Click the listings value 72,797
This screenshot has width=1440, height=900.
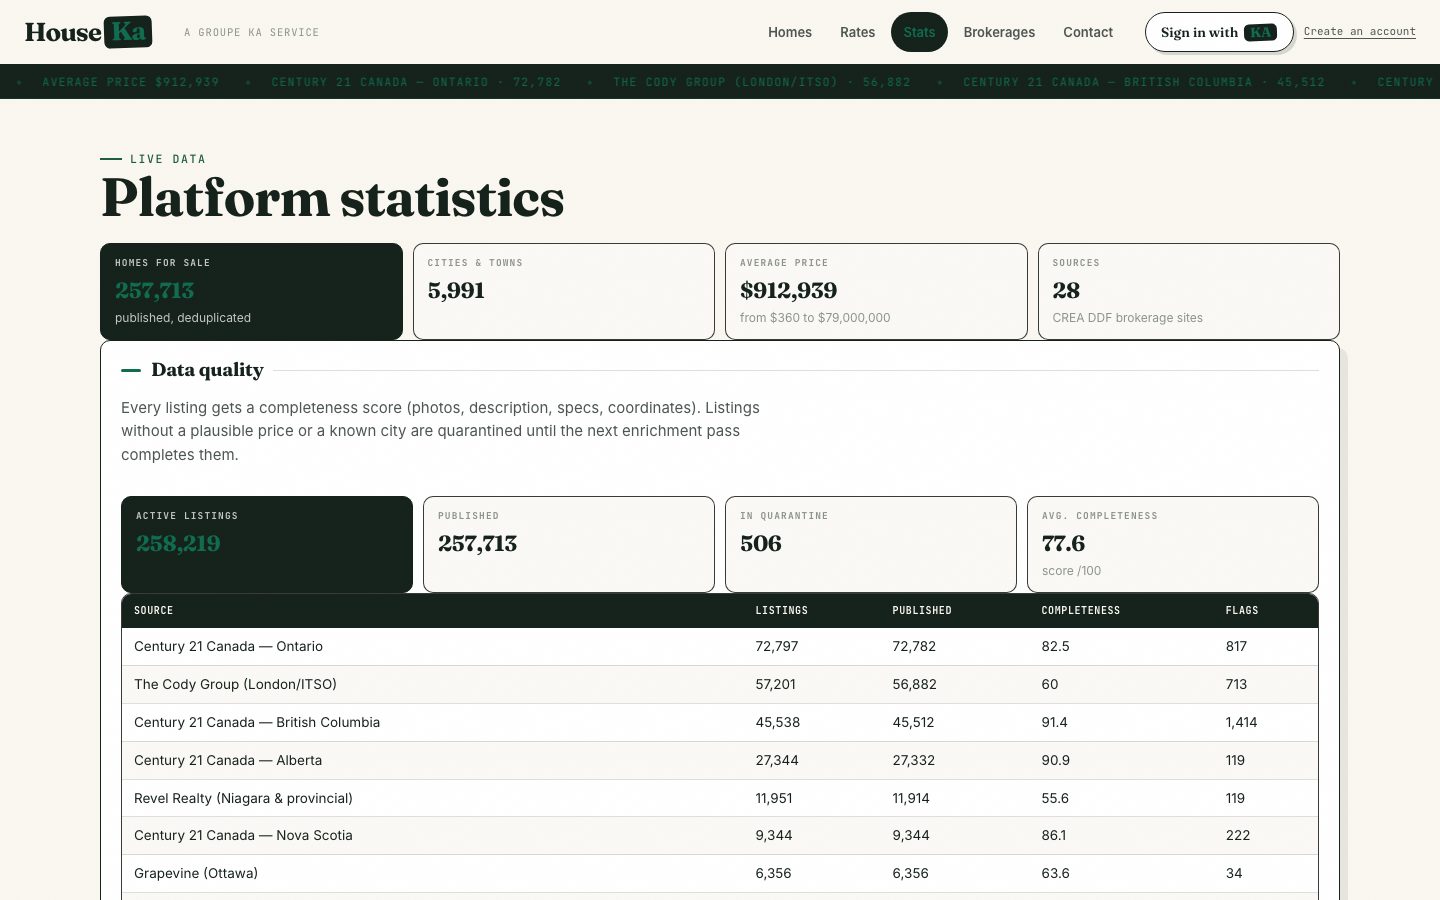(x=777, y=647)
